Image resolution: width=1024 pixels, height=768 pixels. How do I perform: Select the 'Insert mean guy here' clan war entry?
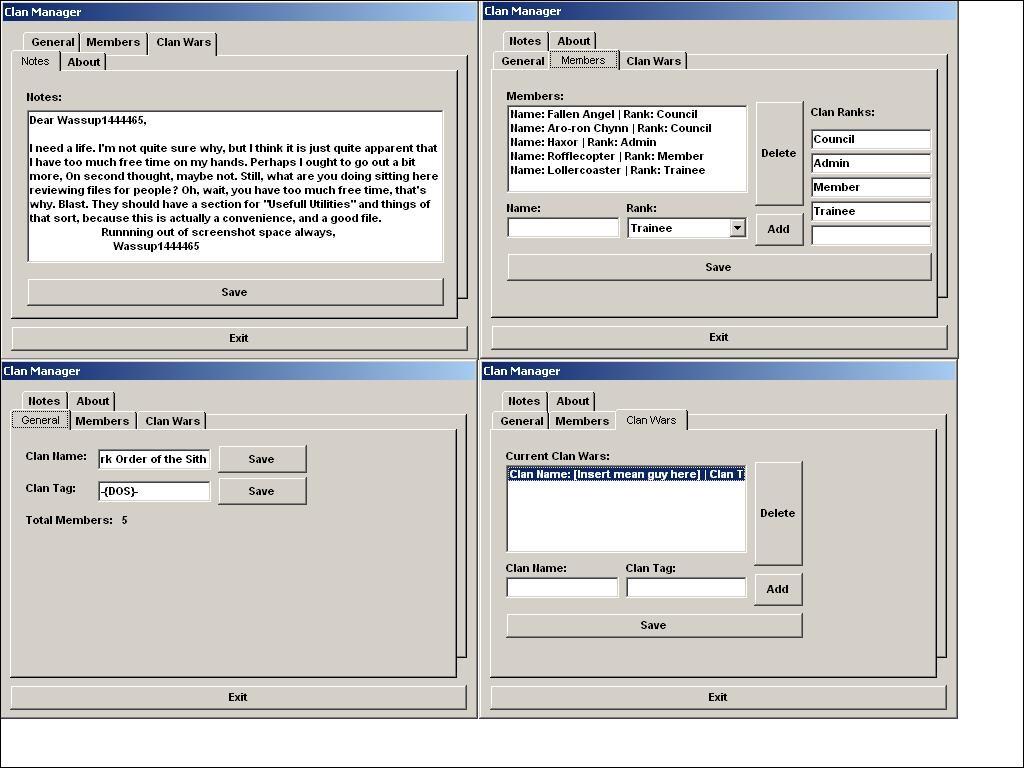(625, 474)
